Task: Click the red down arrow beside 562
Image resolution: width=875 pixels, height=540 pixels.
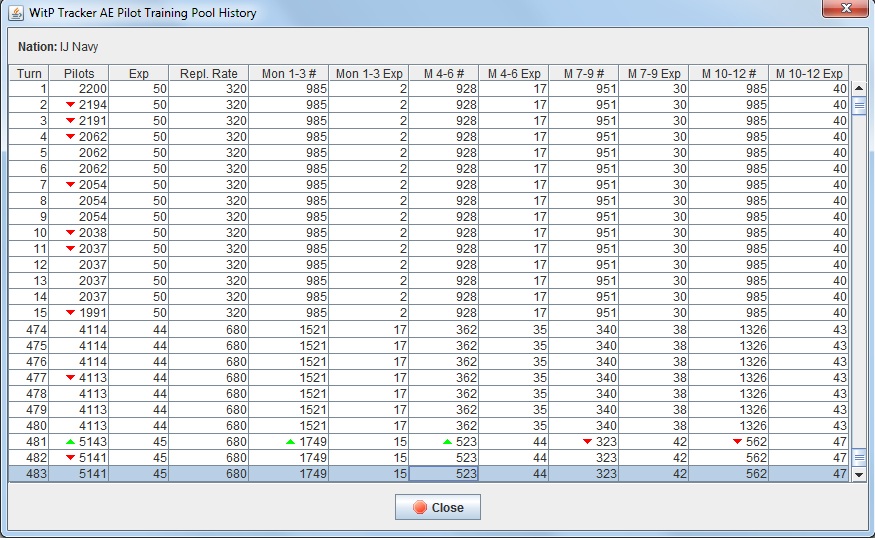Action: (x=737, y=442)
